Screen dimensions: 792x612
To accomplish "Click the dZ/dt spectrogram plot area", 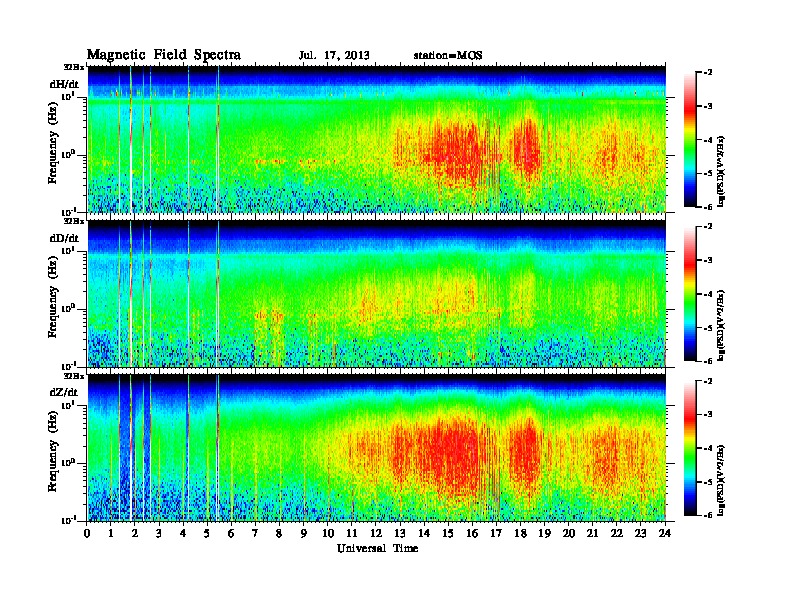I will click(x=377, y=447).
